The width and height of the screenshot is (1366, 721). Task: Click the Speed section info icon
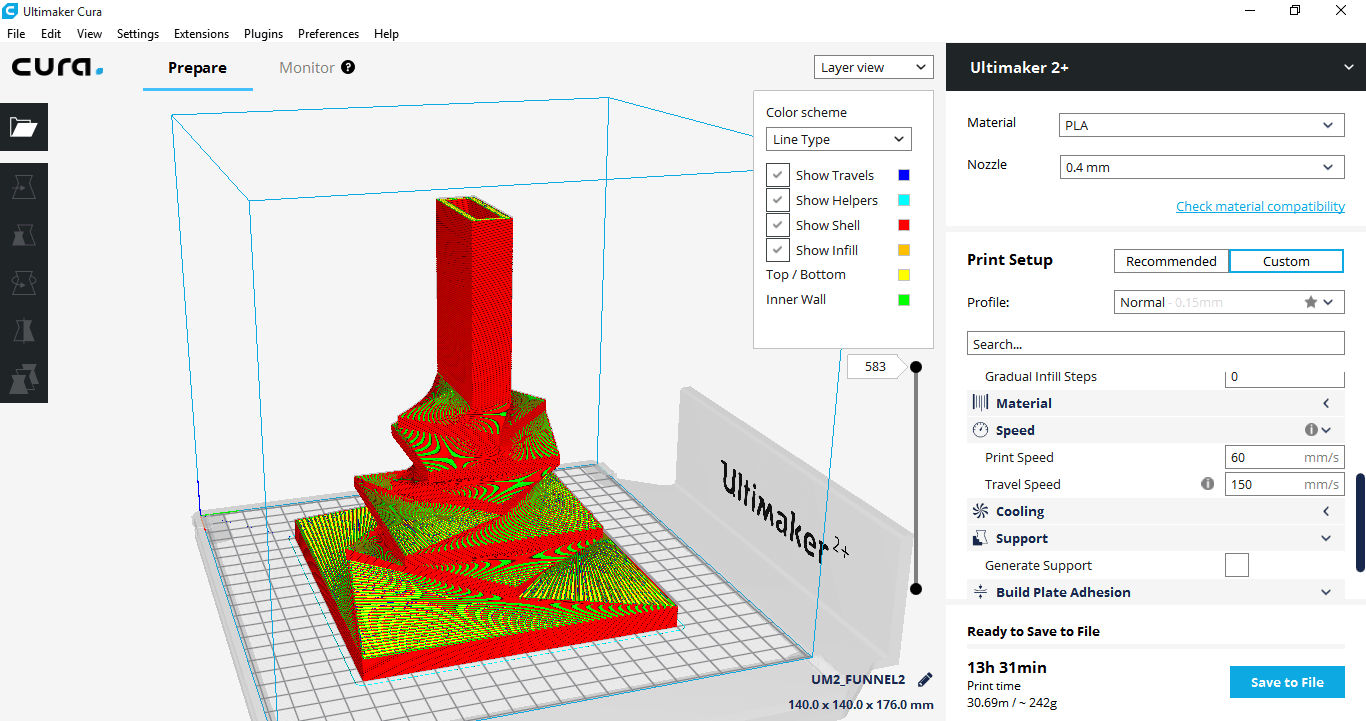coord(1311,430)
